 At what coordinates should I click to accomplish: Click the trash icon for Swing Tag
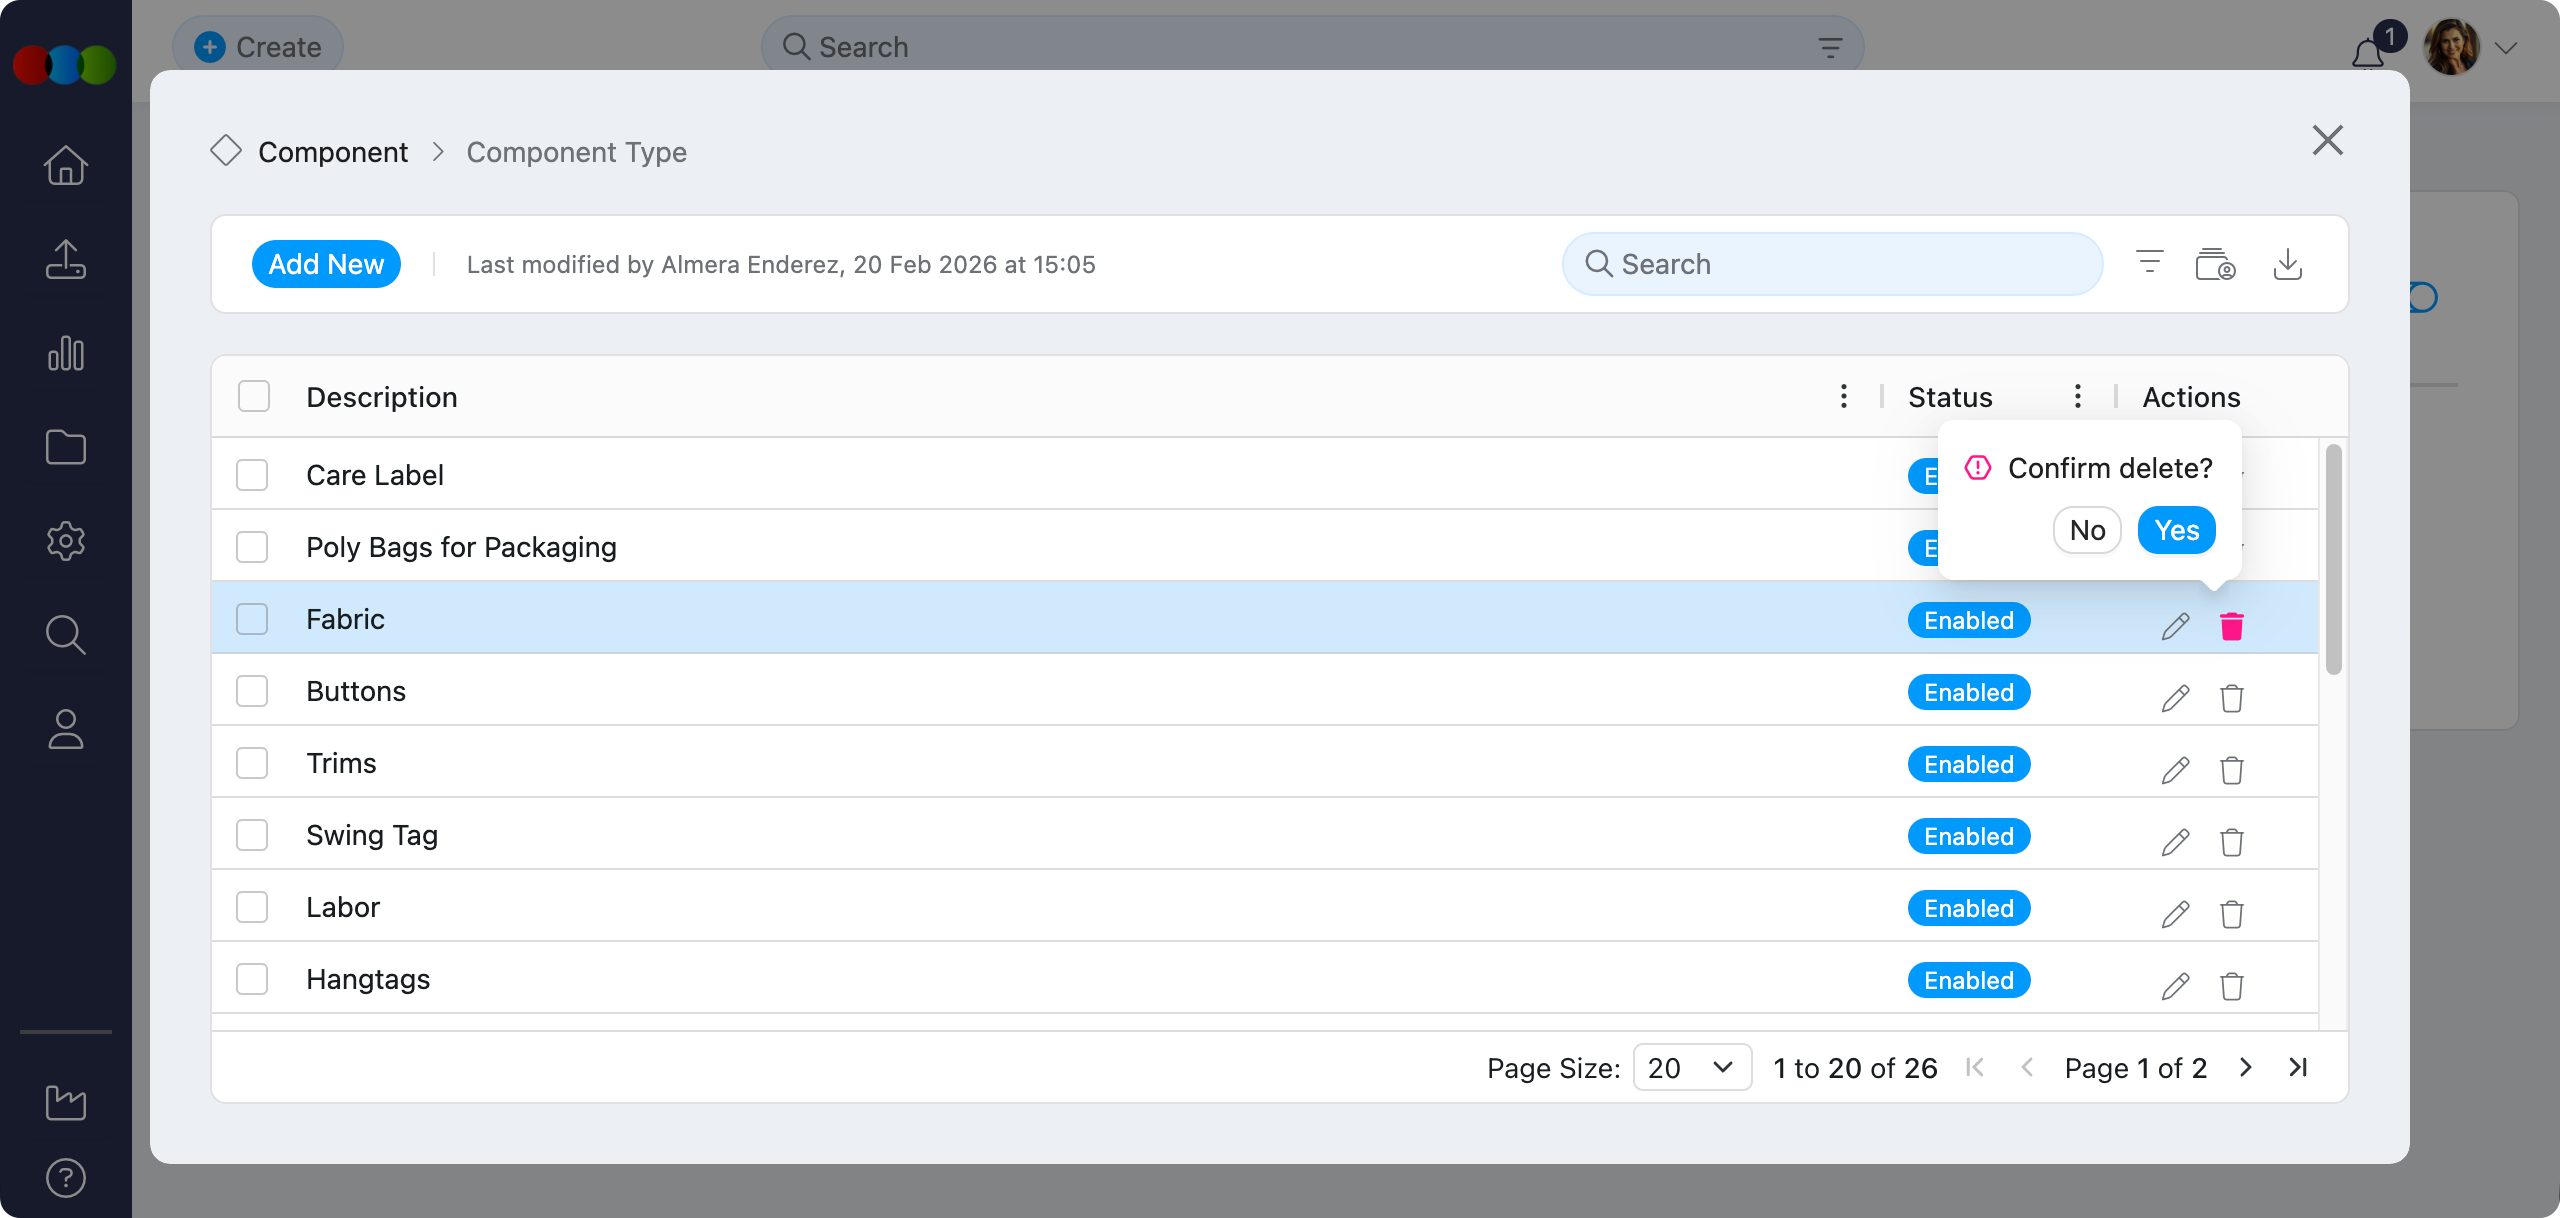point(2231,842)
